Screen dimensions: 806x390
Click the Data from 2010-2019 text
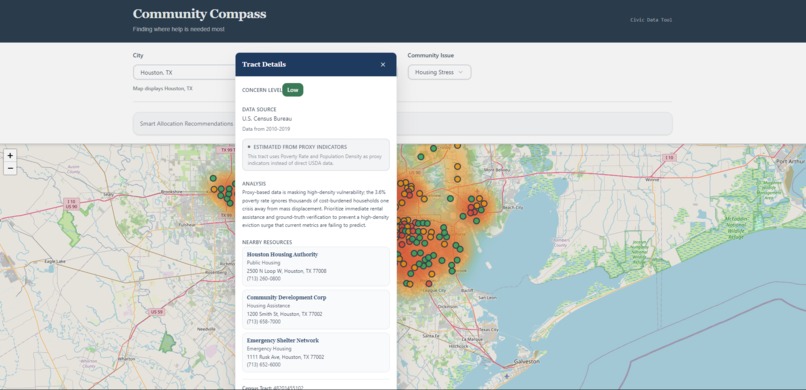(x=266, y=129)
